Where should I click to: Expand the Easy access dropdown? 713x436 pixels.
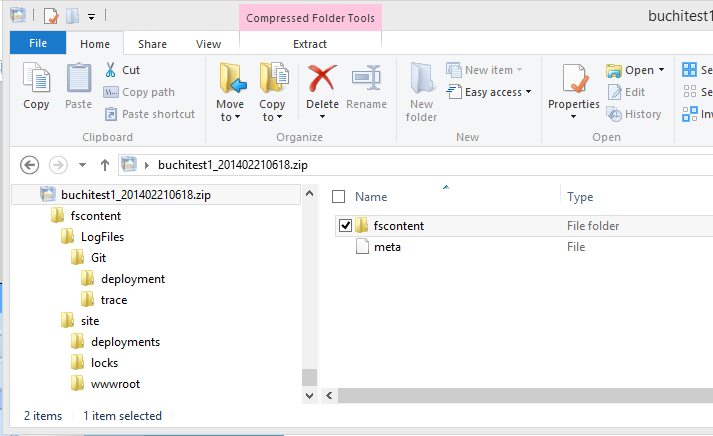pos(528,92)
